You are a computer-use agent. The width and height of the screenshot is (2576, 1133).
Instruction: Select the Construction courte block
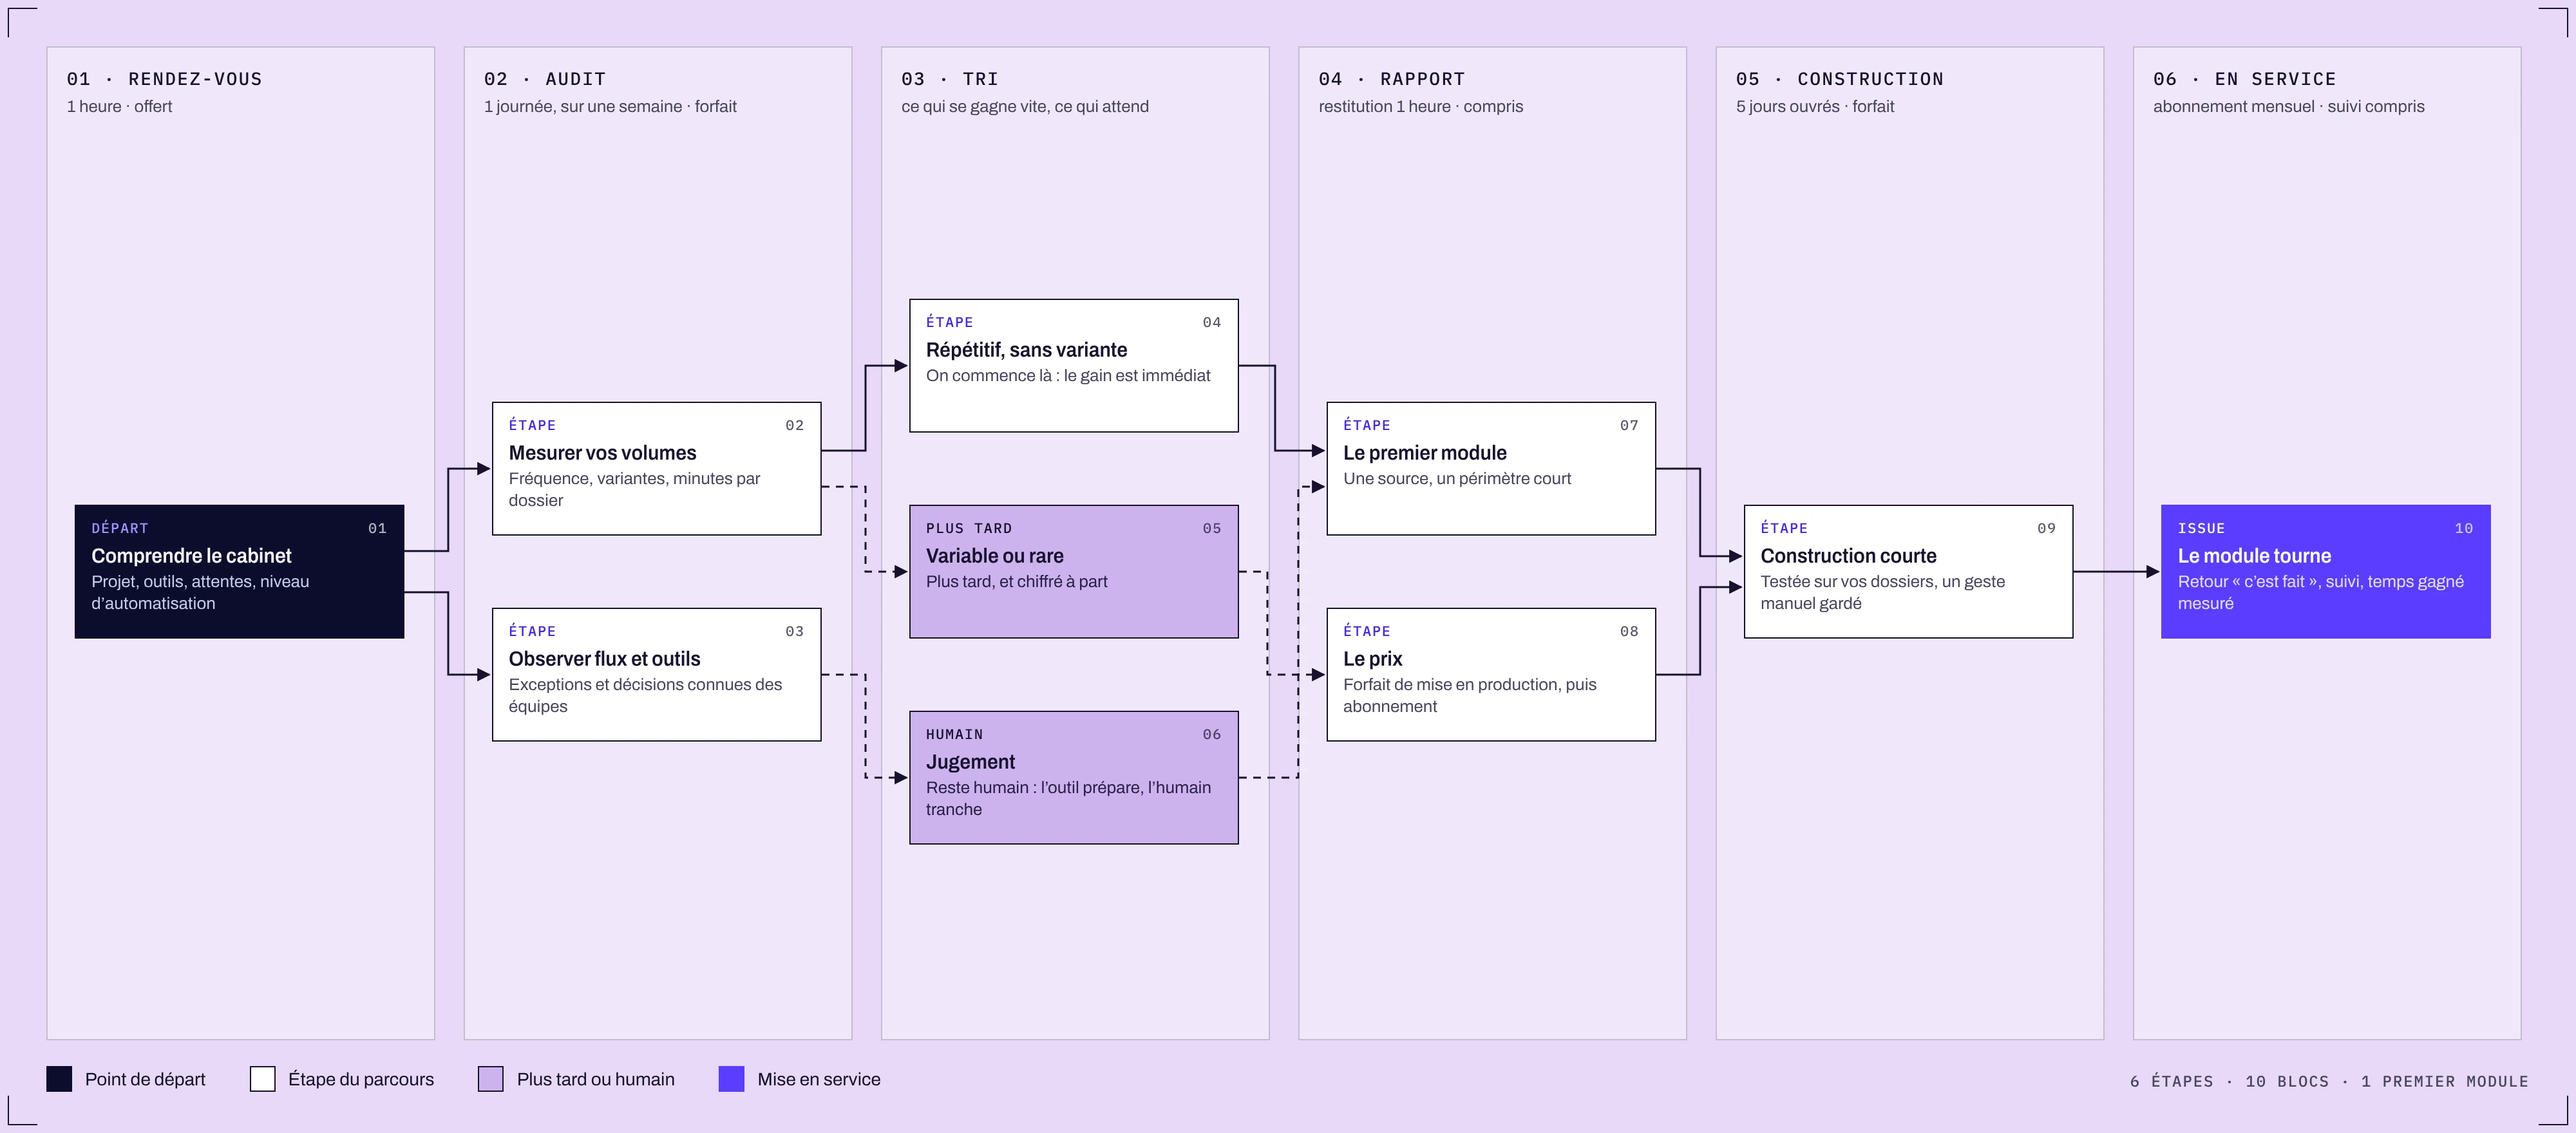coord(1909,572)
